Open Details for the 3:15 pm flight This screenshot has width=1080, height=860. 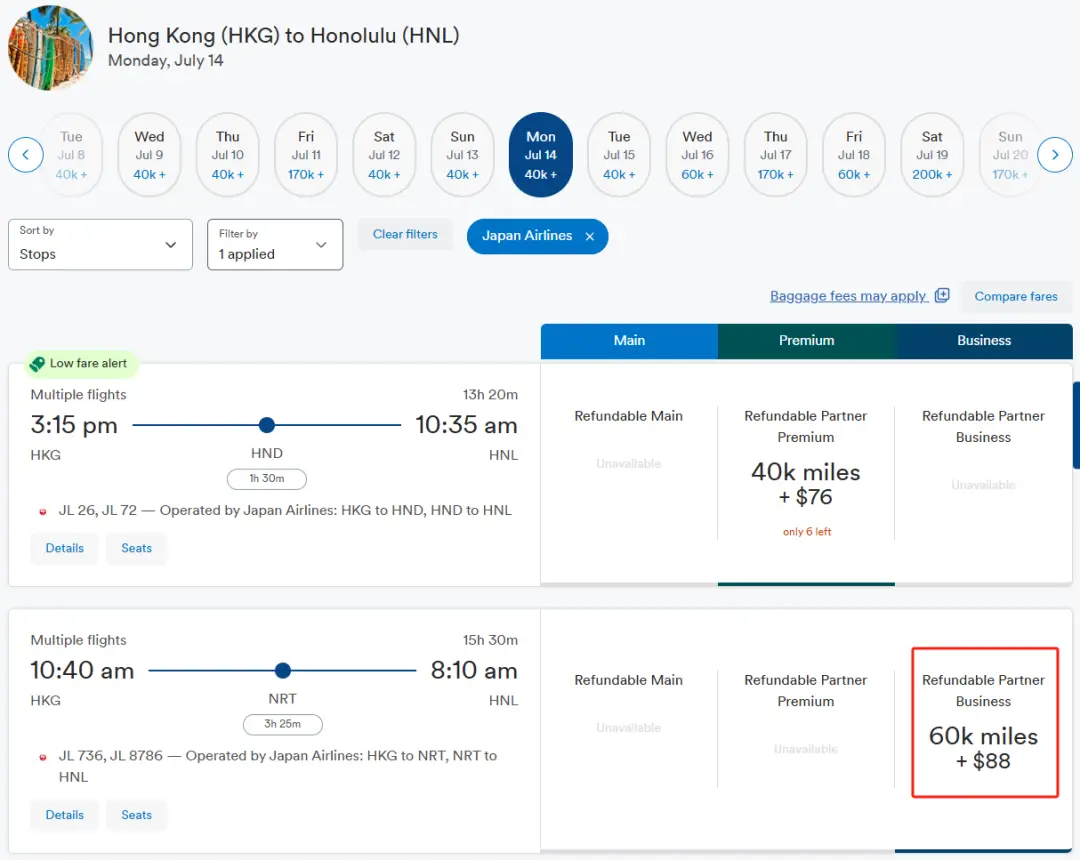click(x=64, y=548)
